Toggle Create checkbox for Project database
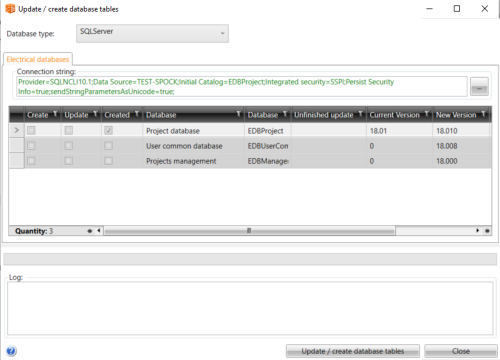Image resolution: width=500 pixels, height=360 pixels. 31,131
